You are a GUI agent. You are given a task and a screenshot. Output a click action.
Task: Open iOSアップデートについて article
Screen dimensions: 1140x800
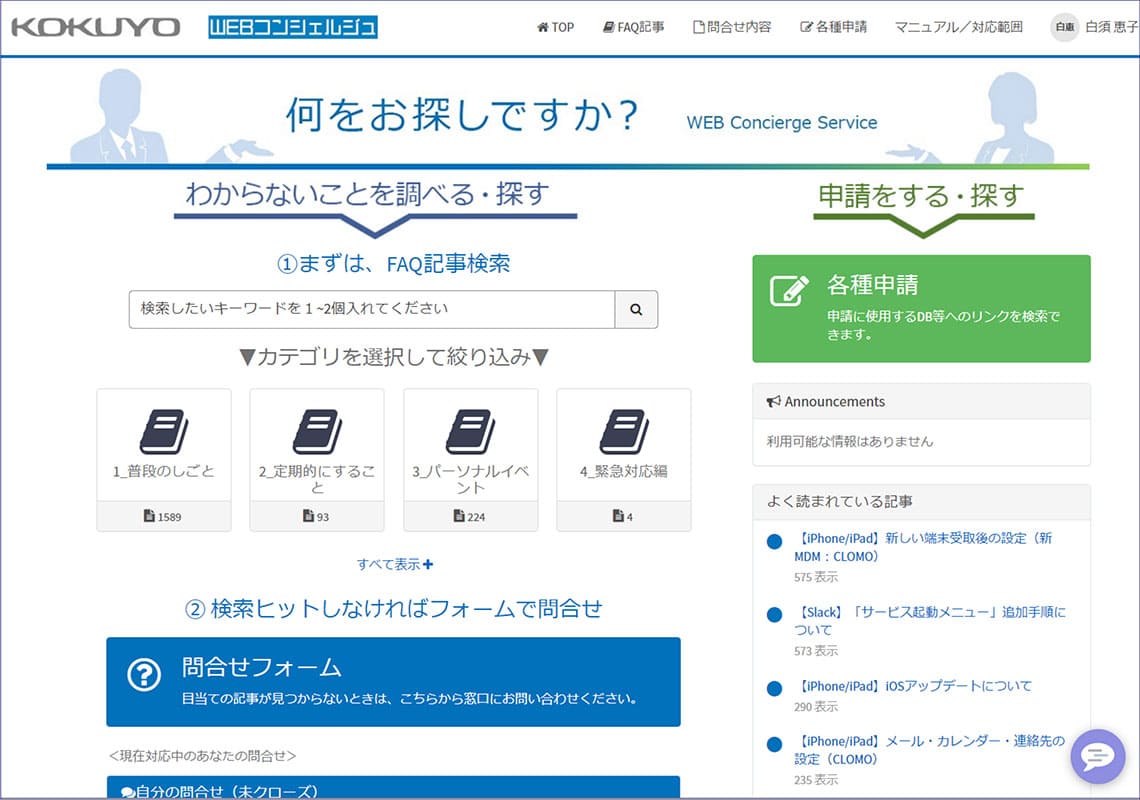pos(912,686)
